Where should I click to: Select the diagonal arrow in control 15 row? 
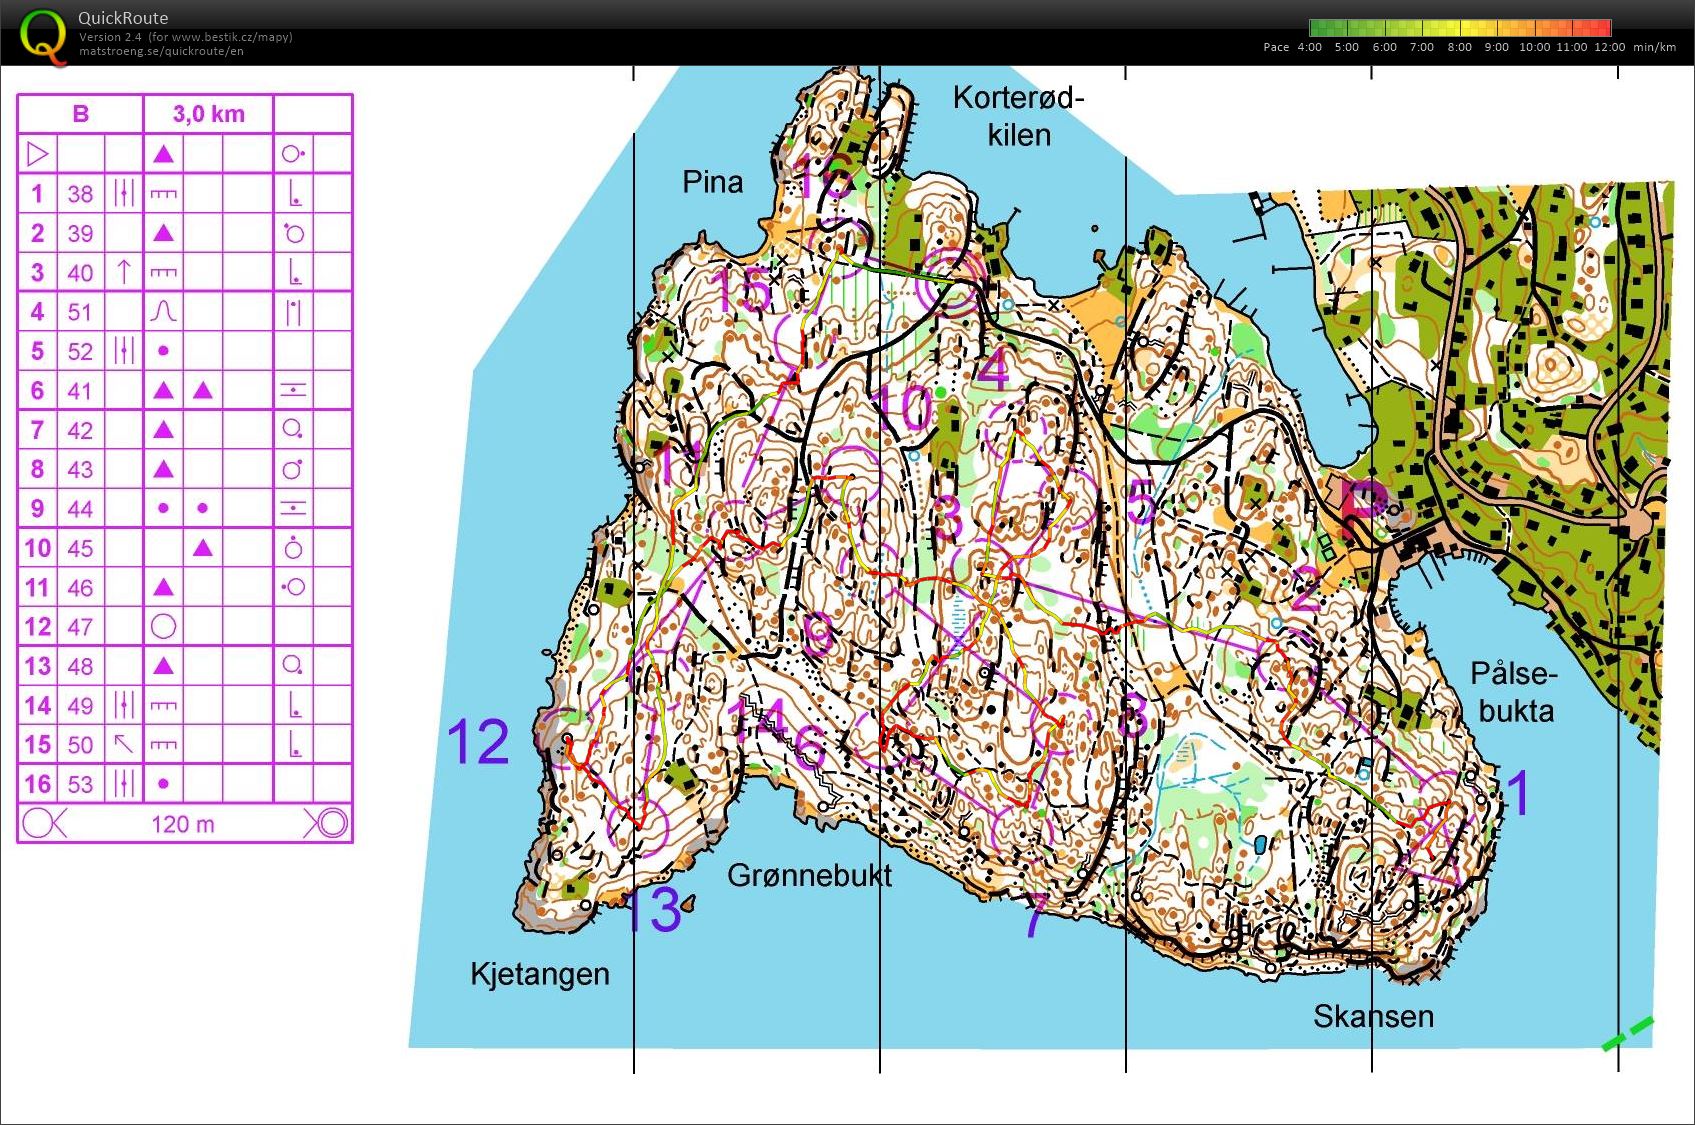[x=124, y=744]
